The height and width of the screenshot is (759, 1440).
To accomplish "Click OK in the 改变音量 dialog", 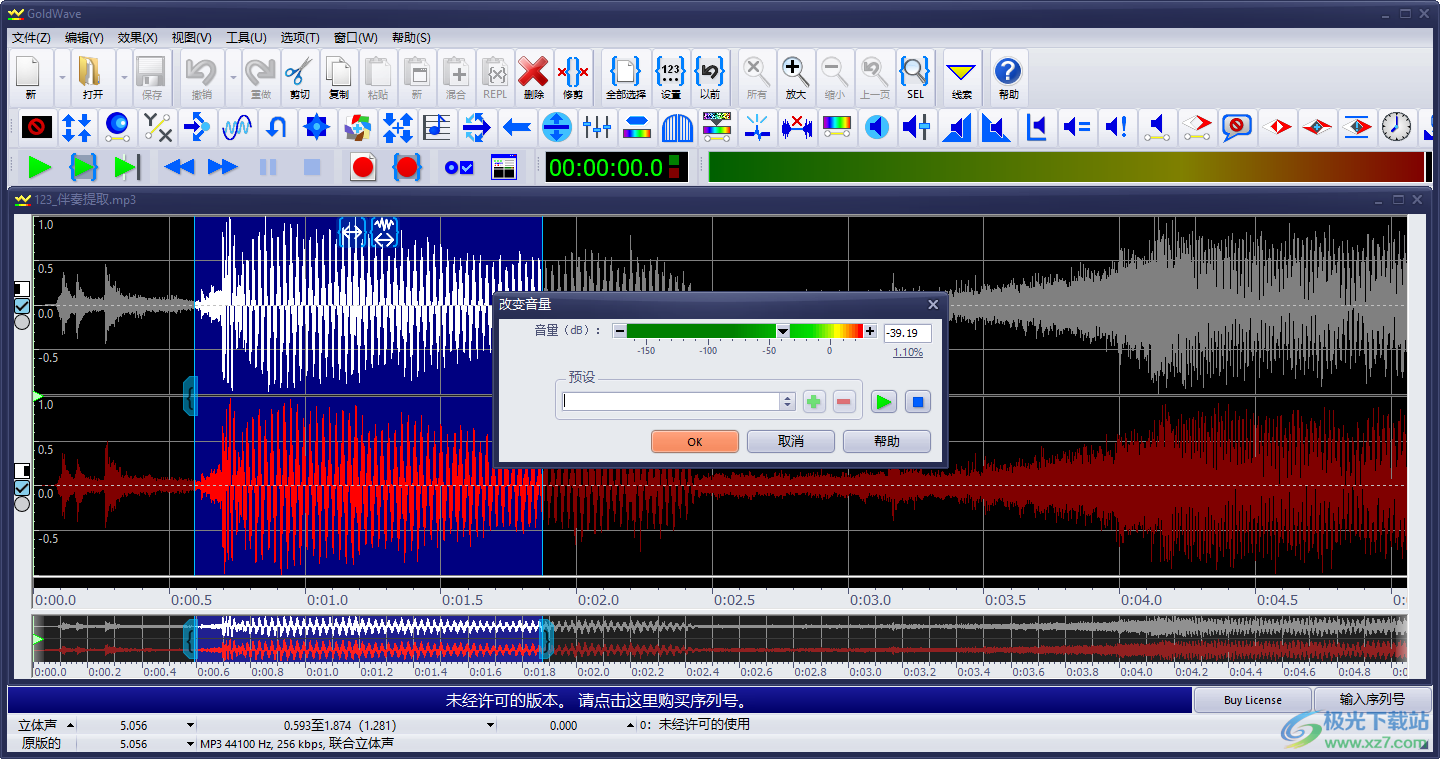I will pyautogui.click(x=695, y=441).
